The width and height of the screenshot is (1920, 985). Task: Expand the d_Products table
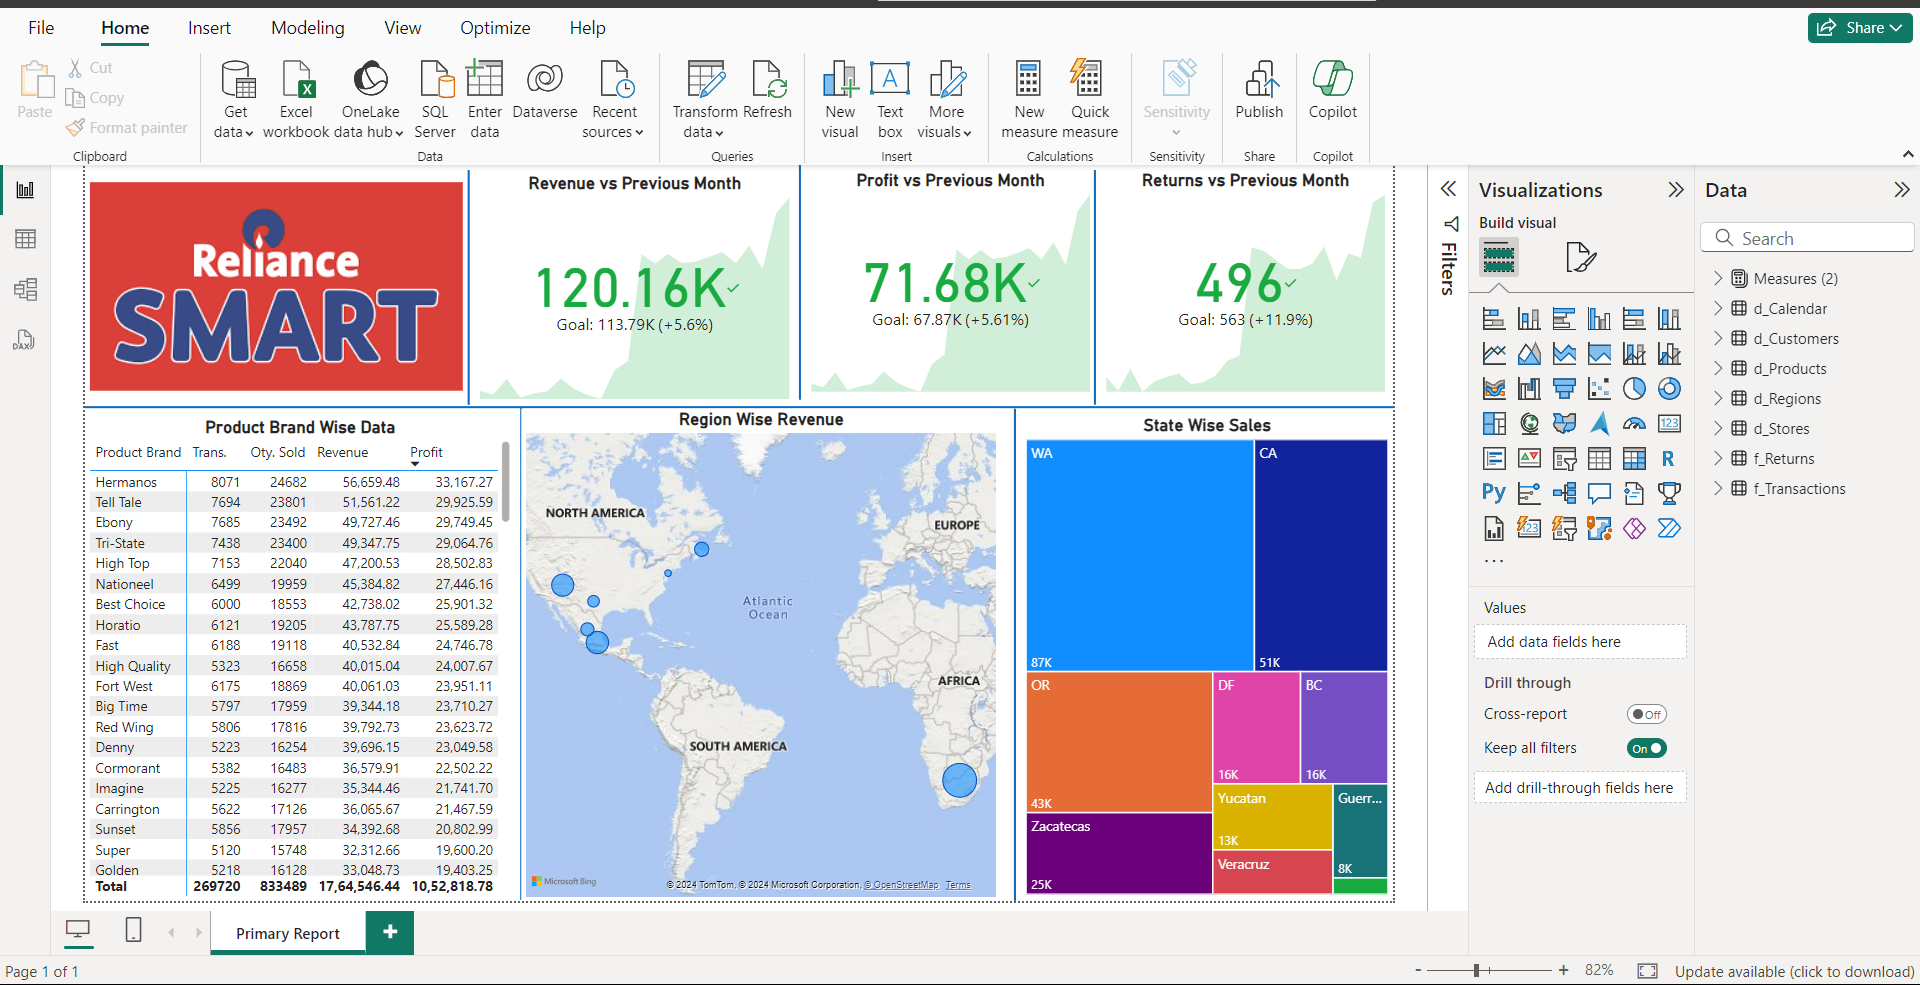tap(1718, 368)
